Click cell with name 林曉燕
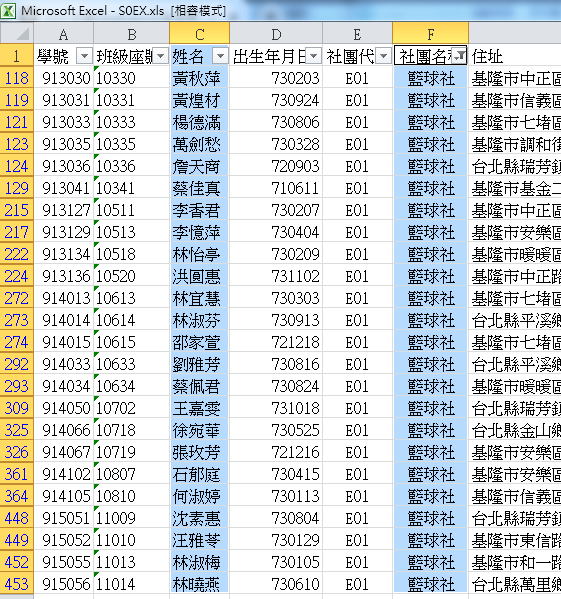Viewport: 561px width, 599px height. (200, 584)
